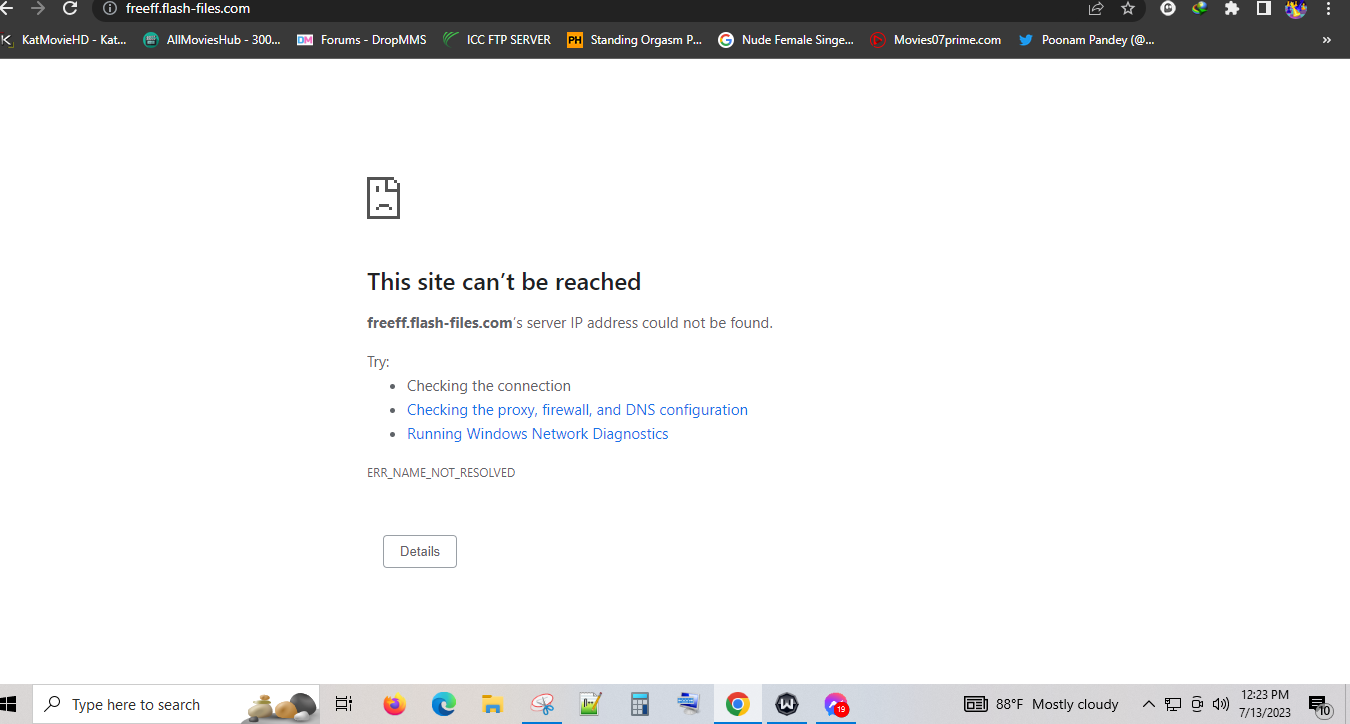Image resolution: width=1350 pixels, height=724 pixels.
Task: Click the 'Type here to search' taskbar box
Action: point(177,704)
